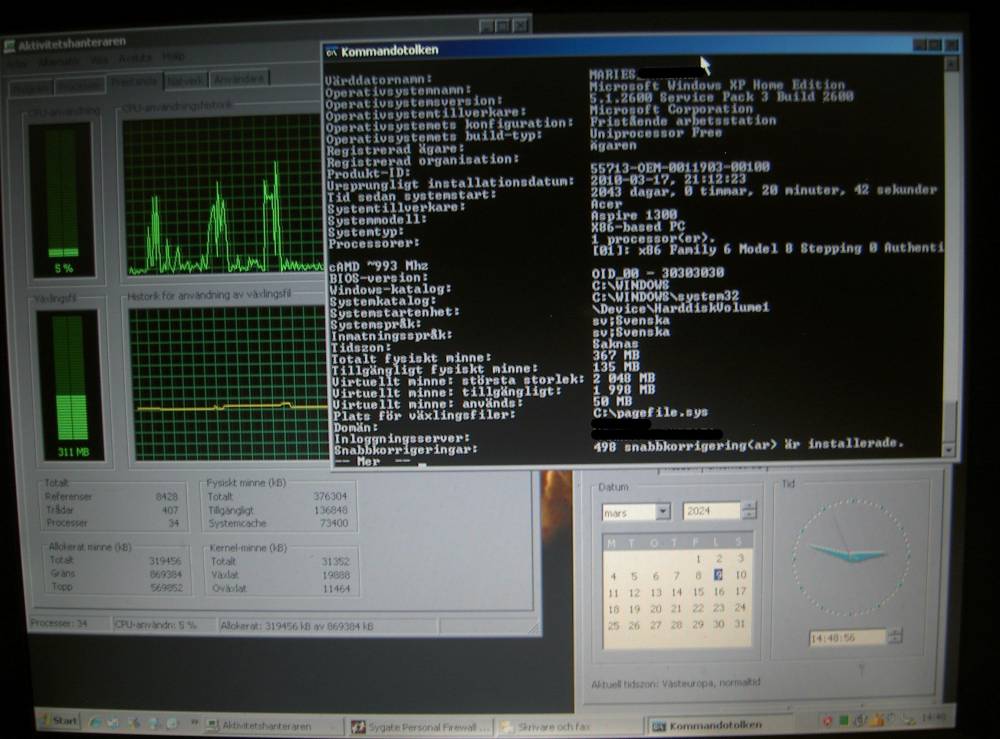
Task: Click the CPU usage gauge showing 5 %
Action: (x=62, y=200)
